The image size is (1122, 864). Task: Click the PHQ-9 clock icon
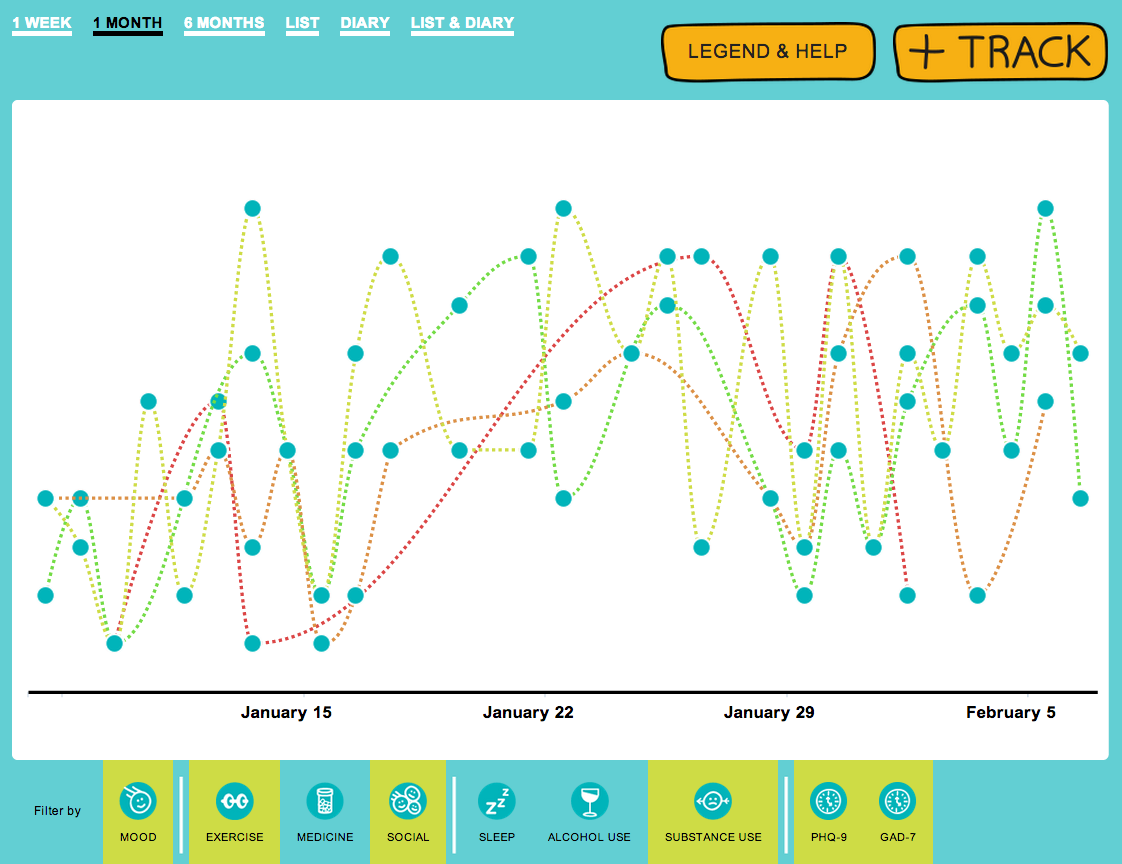click(x=829, y=801)
